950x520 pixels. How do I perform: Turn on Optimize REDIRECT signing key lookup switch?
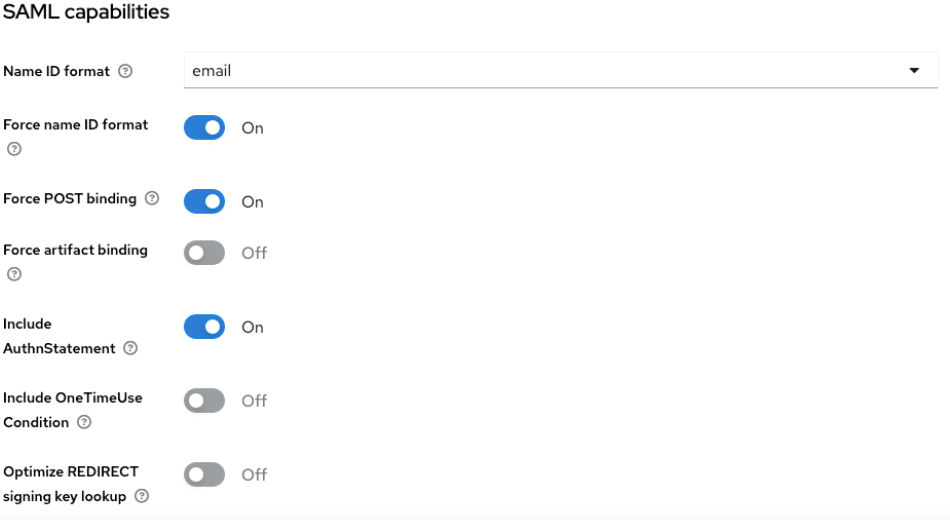click(204, 475)
